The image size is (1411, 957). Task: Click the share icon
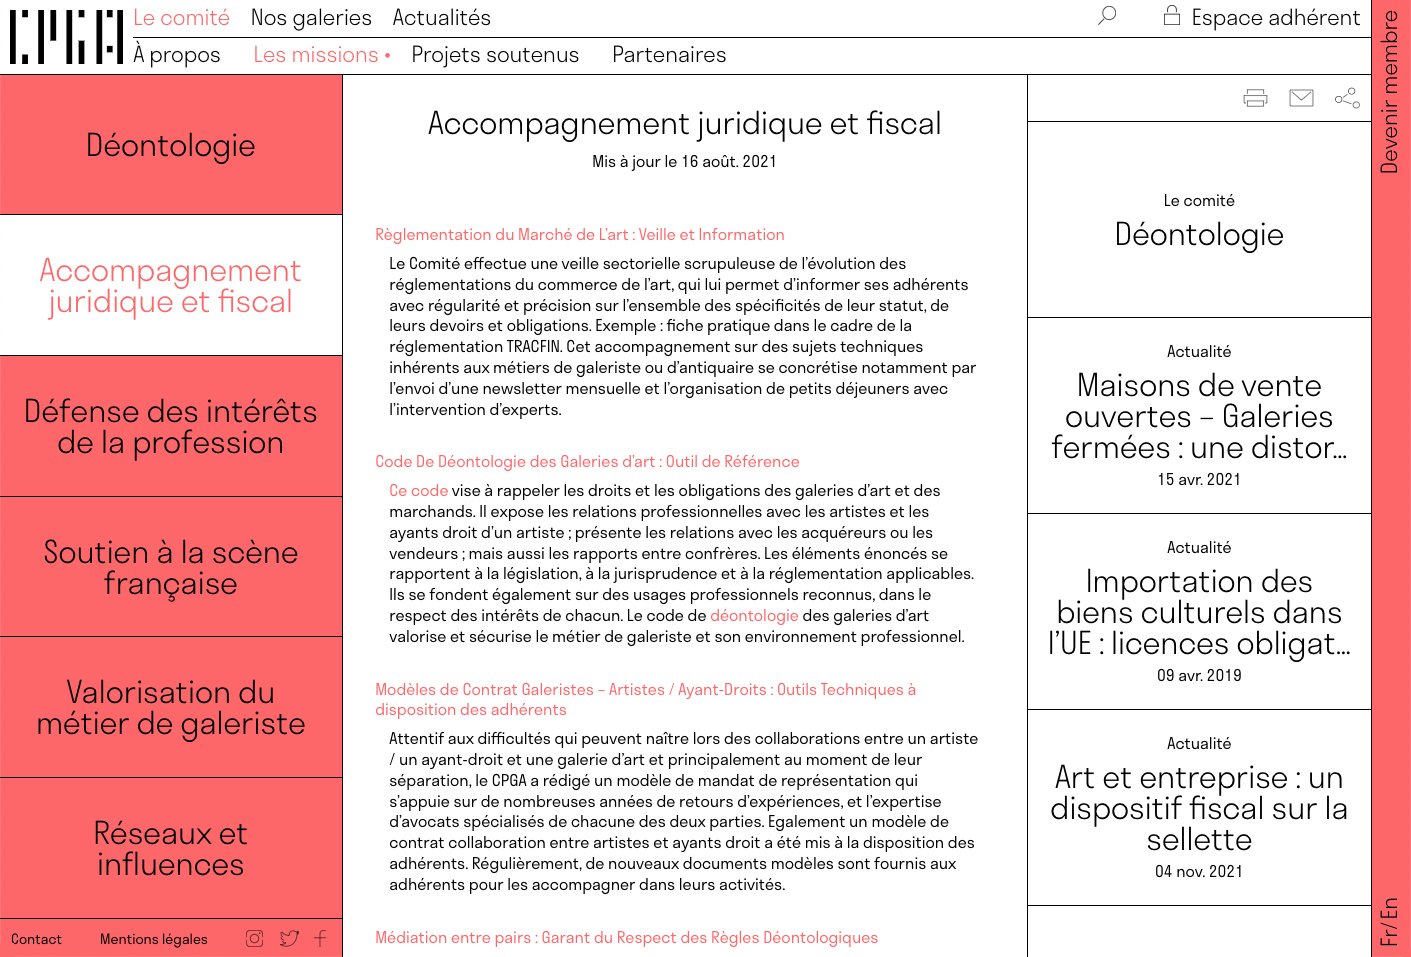[1347, 98]
